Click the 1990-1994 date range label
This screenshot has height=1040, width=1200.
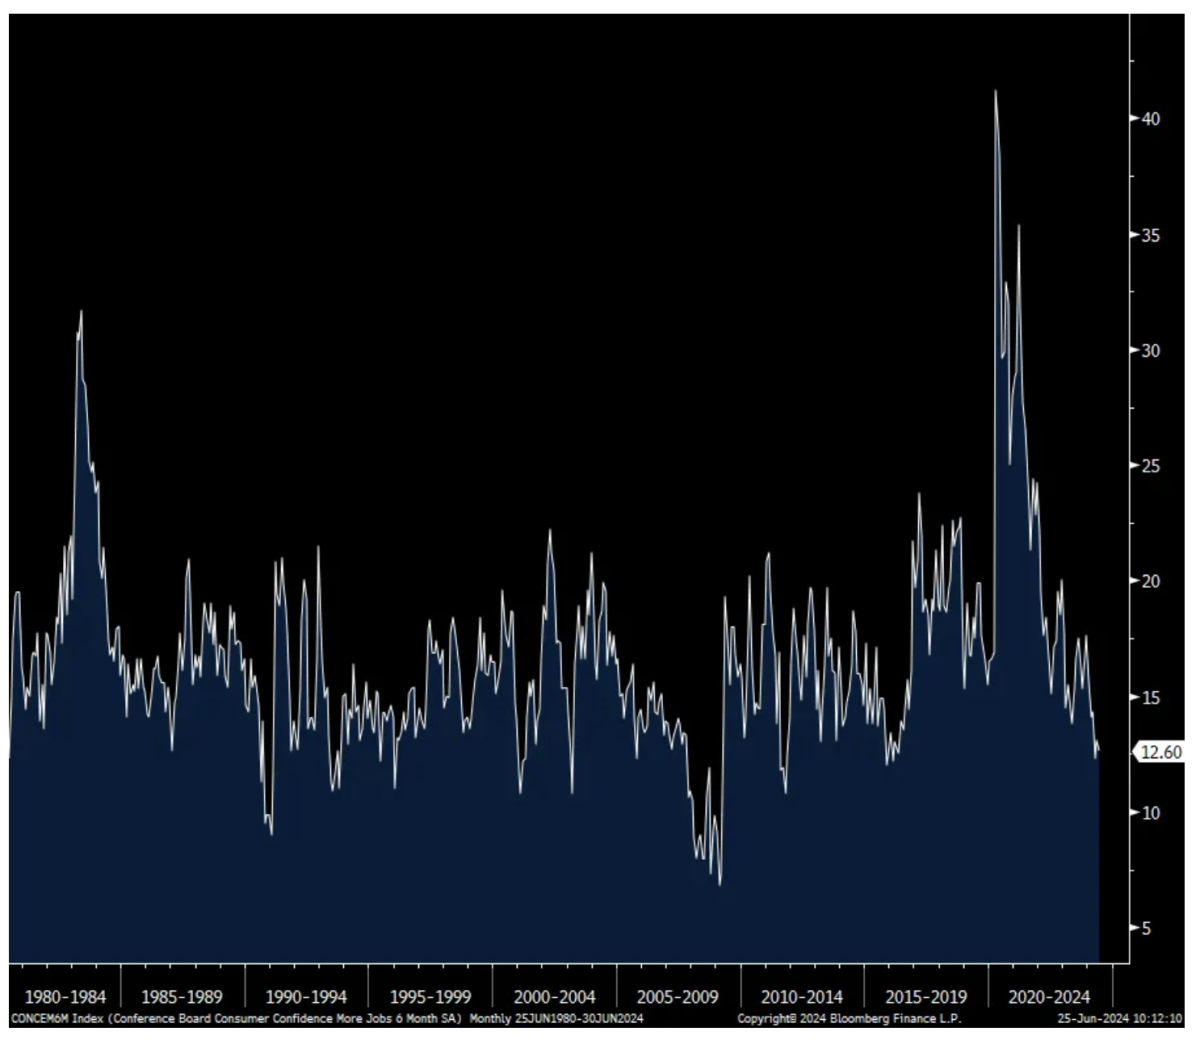306,997
